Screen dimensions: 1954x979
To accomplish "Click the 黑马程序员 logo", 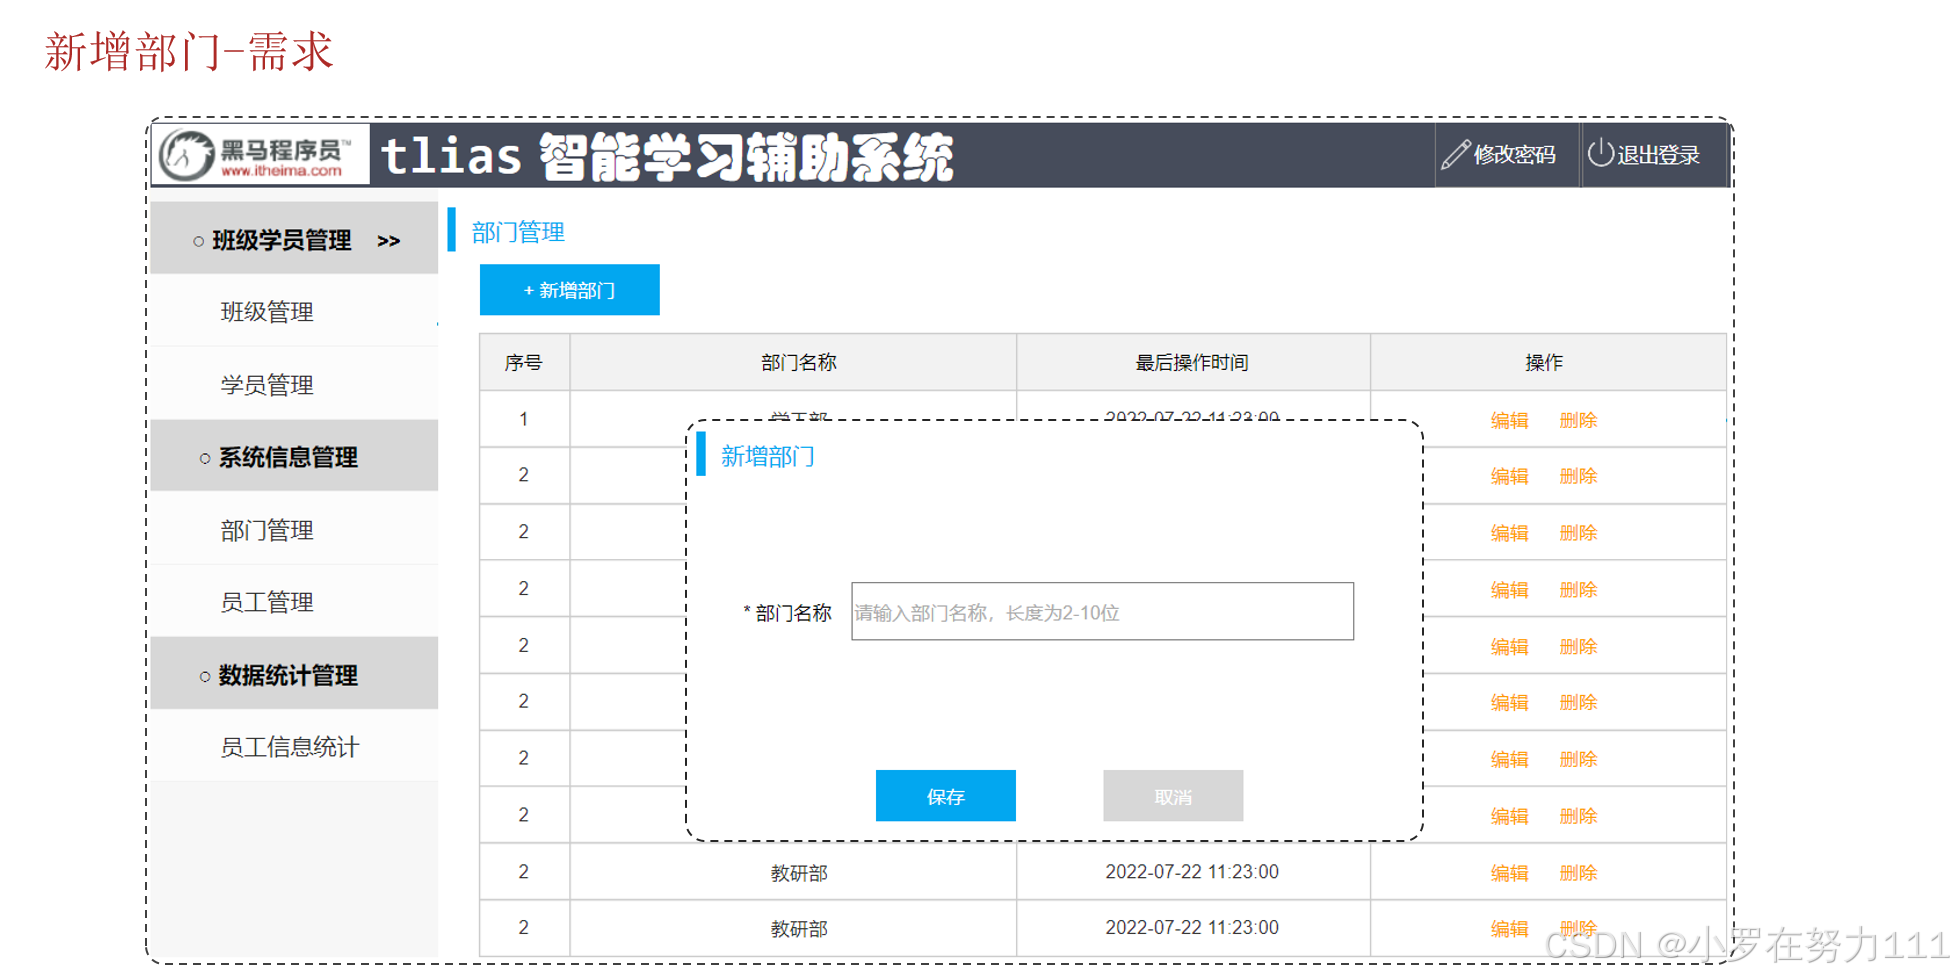I will click(261, 155).
